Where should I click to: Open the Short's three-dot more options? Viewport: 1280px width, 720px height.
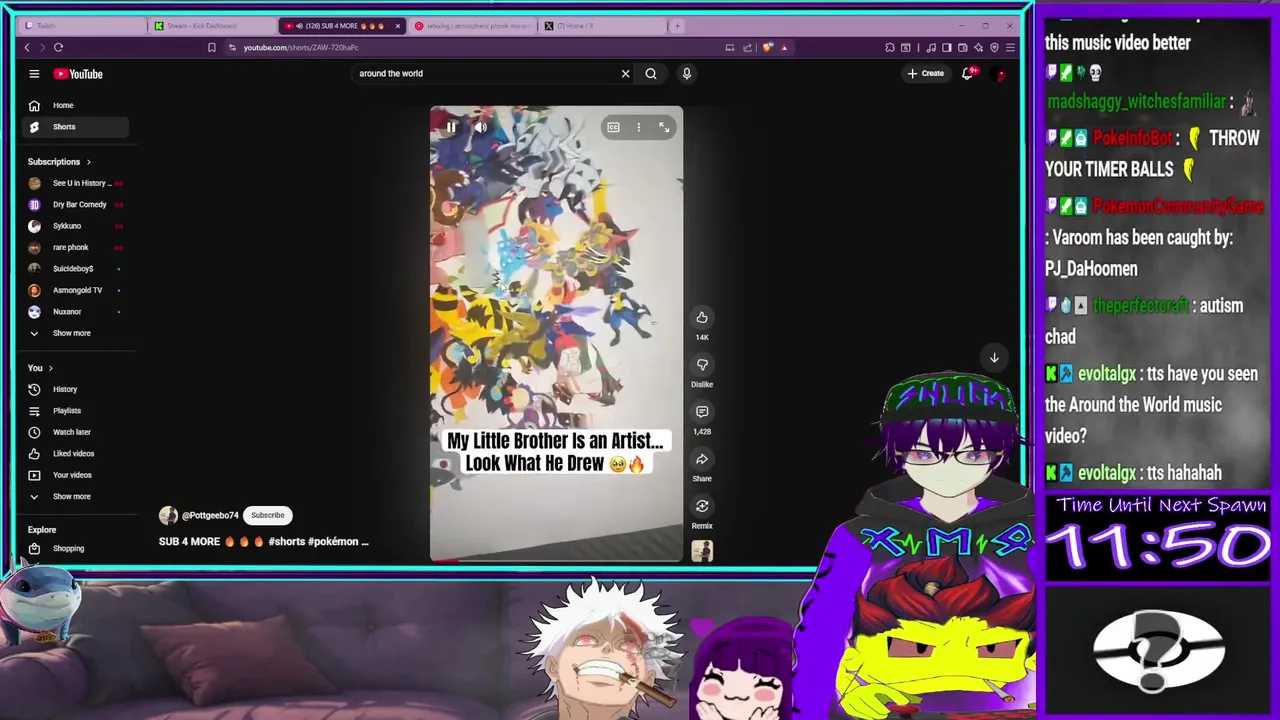click(x=639, y=127)
